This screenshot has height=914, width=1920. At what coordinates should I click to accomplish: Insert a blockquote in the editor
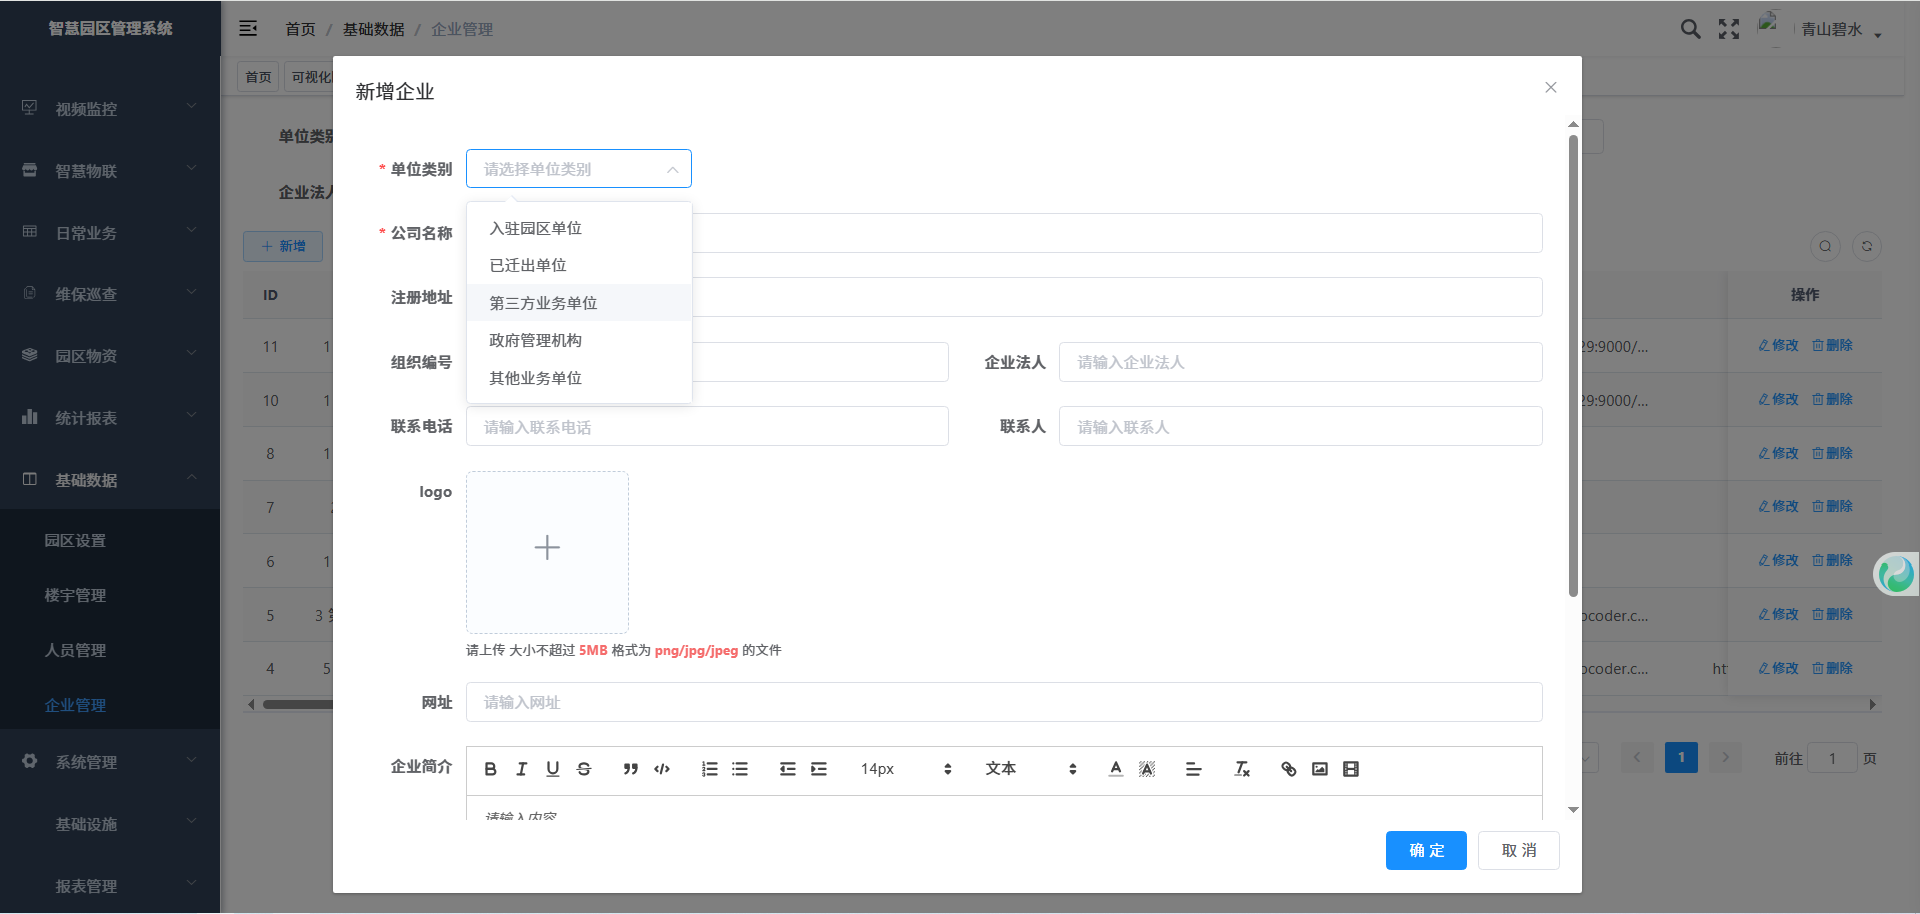(x=630, y=769)
